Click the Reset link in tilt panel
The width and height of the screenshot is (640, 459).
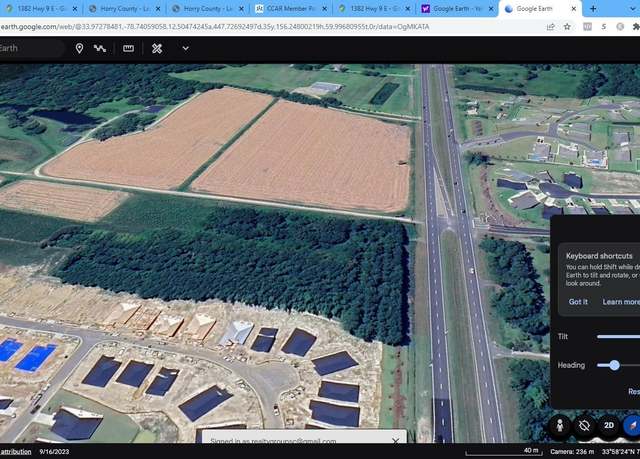pyautogui.click(x=634, y=392)
